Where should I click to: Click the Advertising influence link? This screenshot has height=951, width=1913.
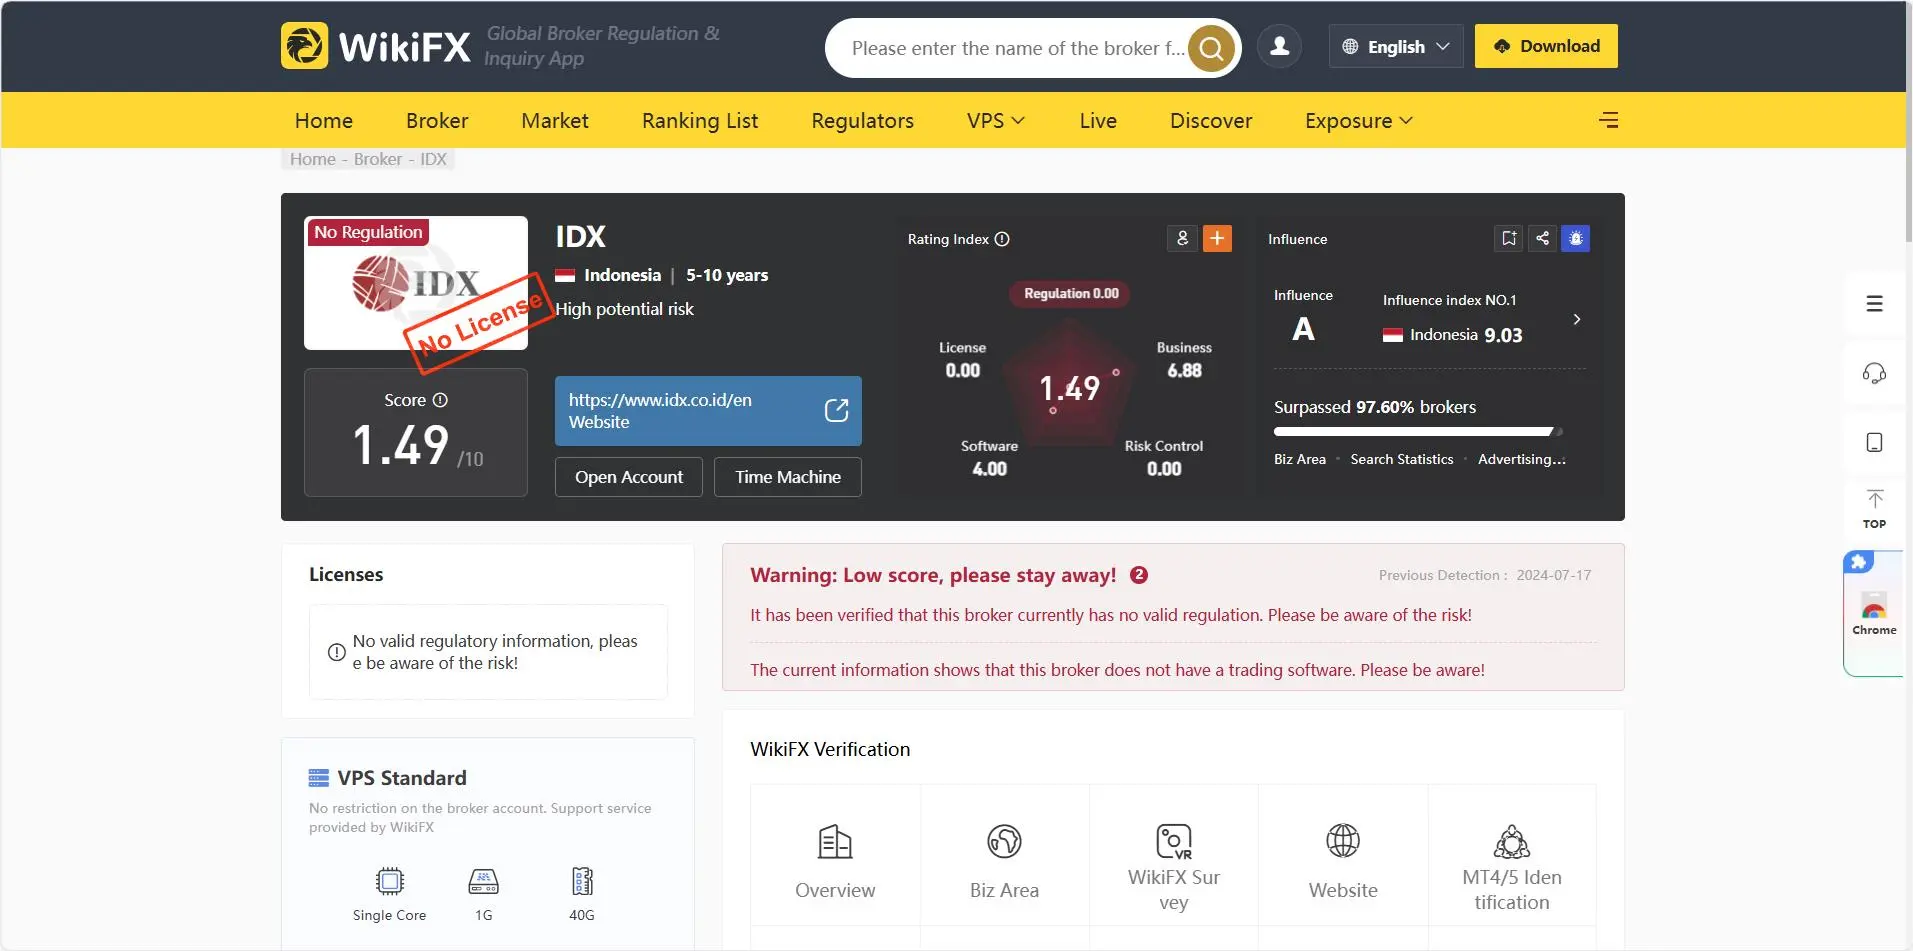click(x=1522, y=459)
